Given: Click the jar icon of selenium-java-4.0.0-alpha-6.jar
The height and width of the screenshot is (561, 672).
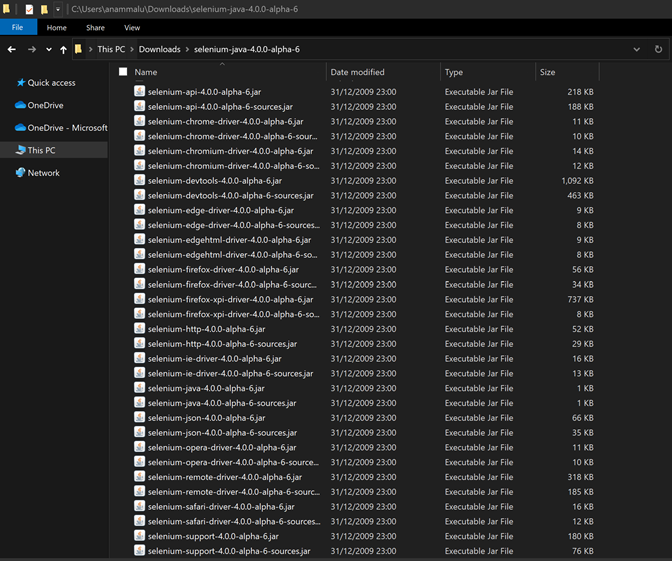Looking at the screenshot, I should coord(139,387).
